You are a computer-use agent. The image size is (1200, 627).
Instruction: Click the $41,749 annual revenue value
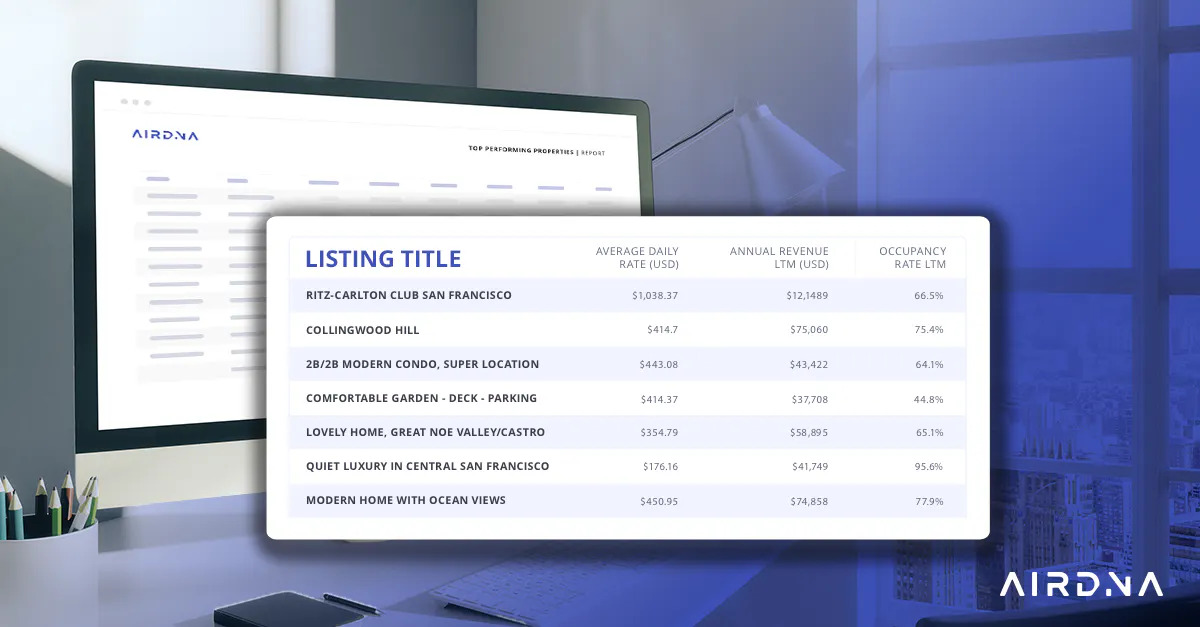[808, 466]
